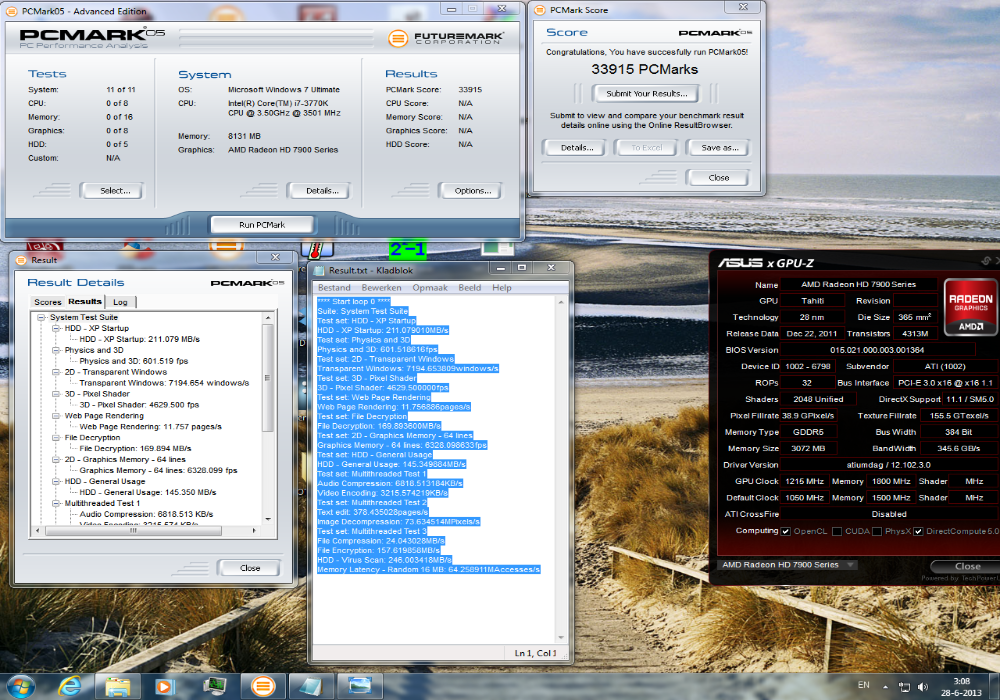
Task: Toggle the OpenCL checkbox in GPU-Z
Action: tap(786, 532)
